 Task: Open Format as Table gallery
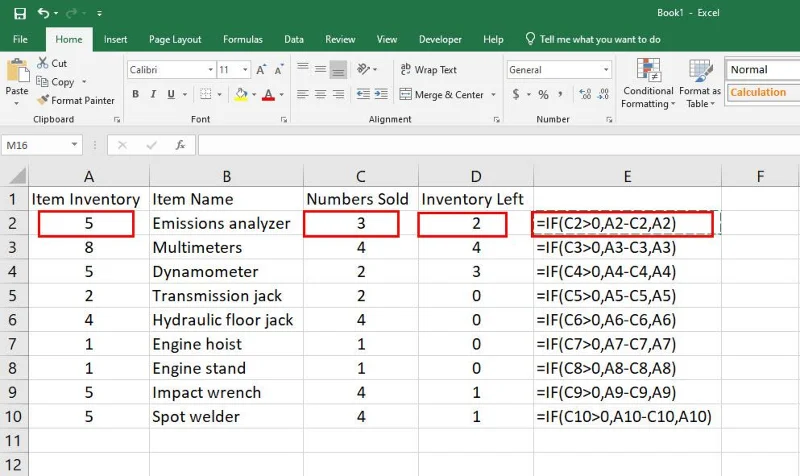pyautogui.click(x=700, y=83)
